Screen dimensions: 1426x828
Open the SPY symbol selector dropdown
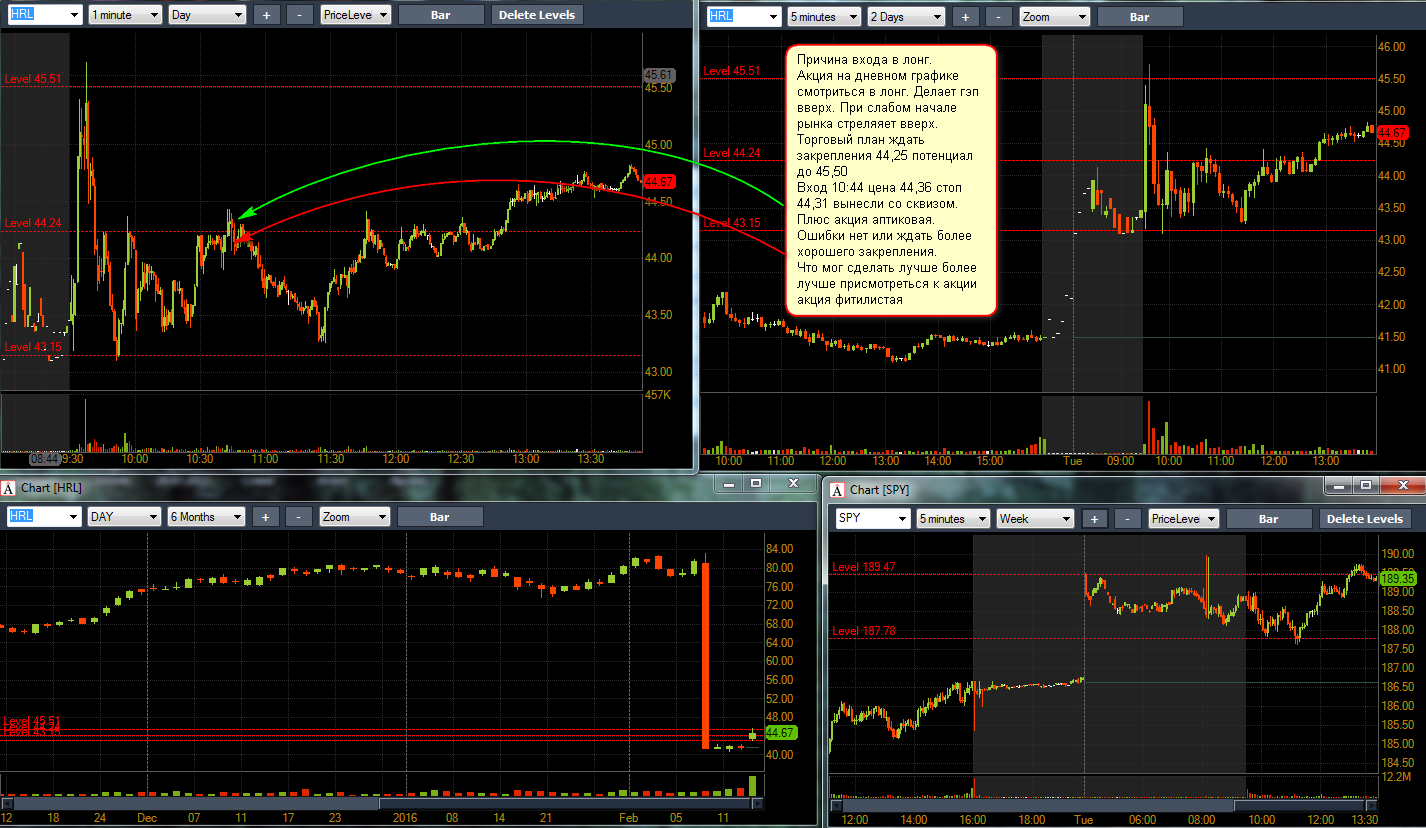pyautogui.click(x=873, y=519)
